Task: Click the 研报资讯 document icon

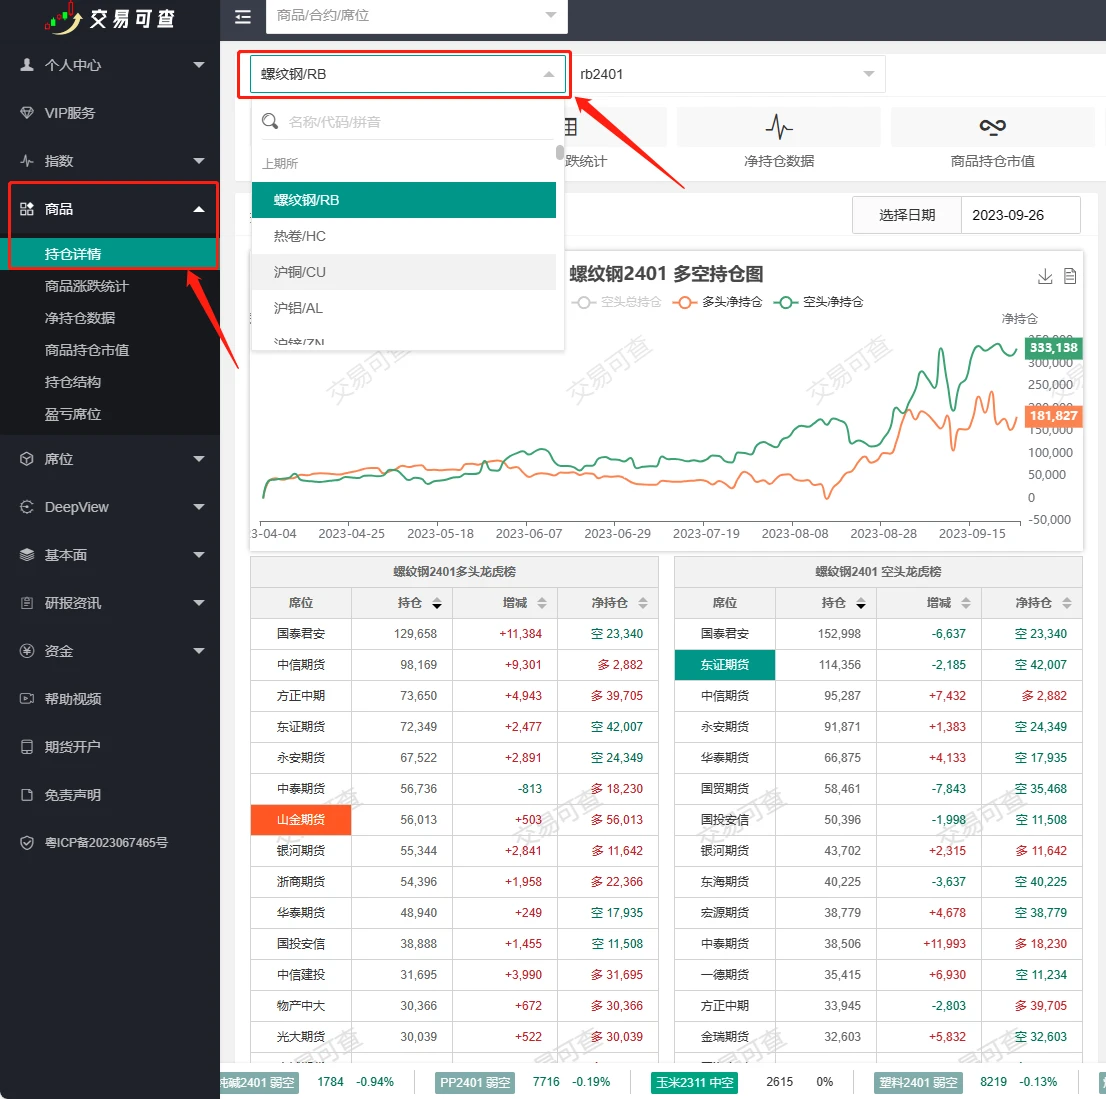Action: pos(27,603)
